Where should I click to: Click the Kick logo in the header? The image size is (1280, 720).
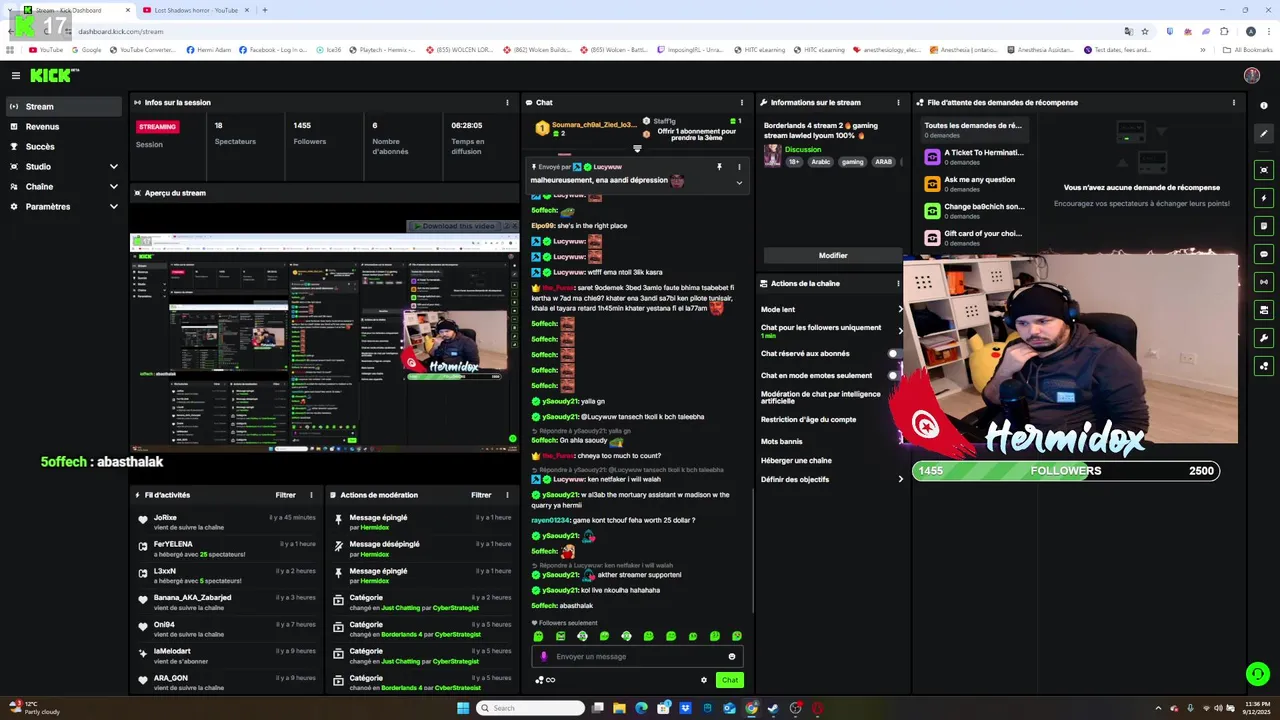pyautogui.click(x=53, y=75)
